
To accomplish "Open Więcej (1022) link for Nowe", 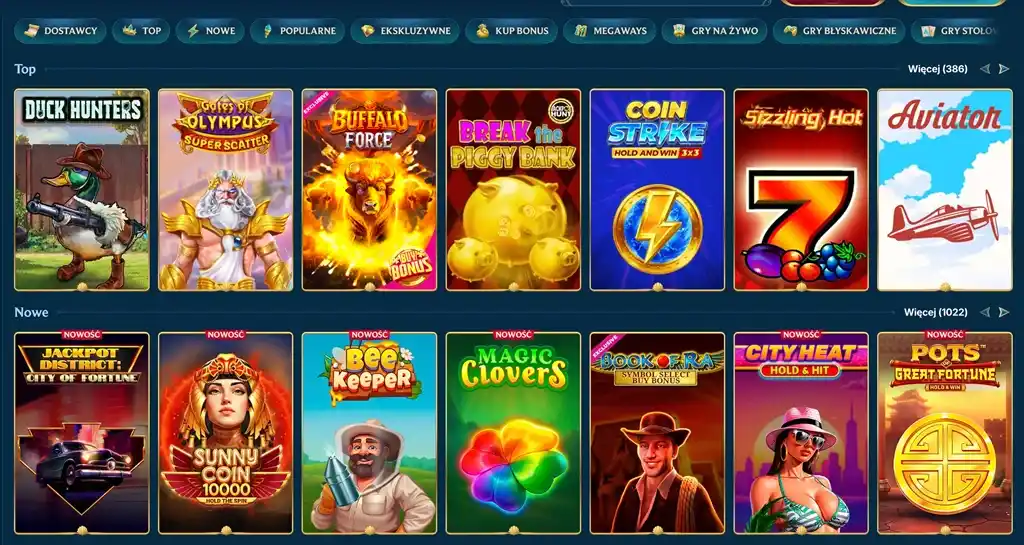I will (x=936, y=313).
